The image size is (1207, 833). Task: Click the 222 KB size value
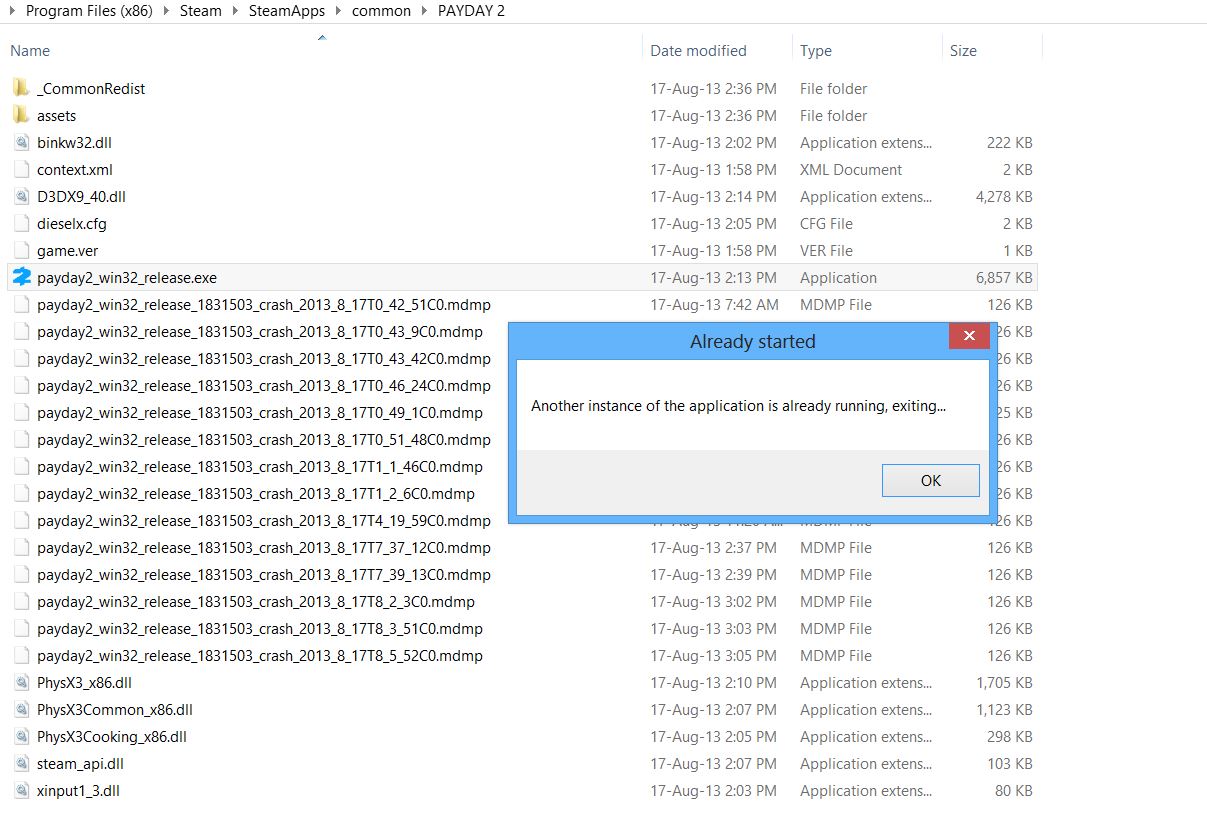coord(1010,142)
